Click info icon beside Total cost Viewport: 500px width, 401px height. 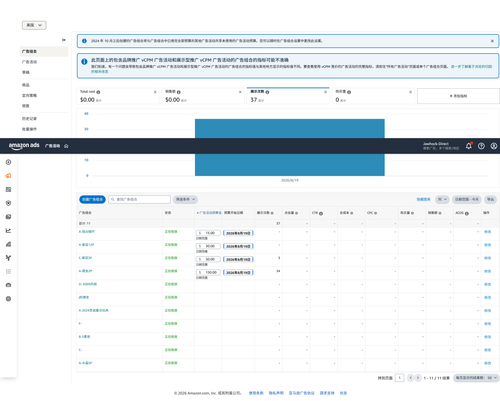[x=98, y=92]
